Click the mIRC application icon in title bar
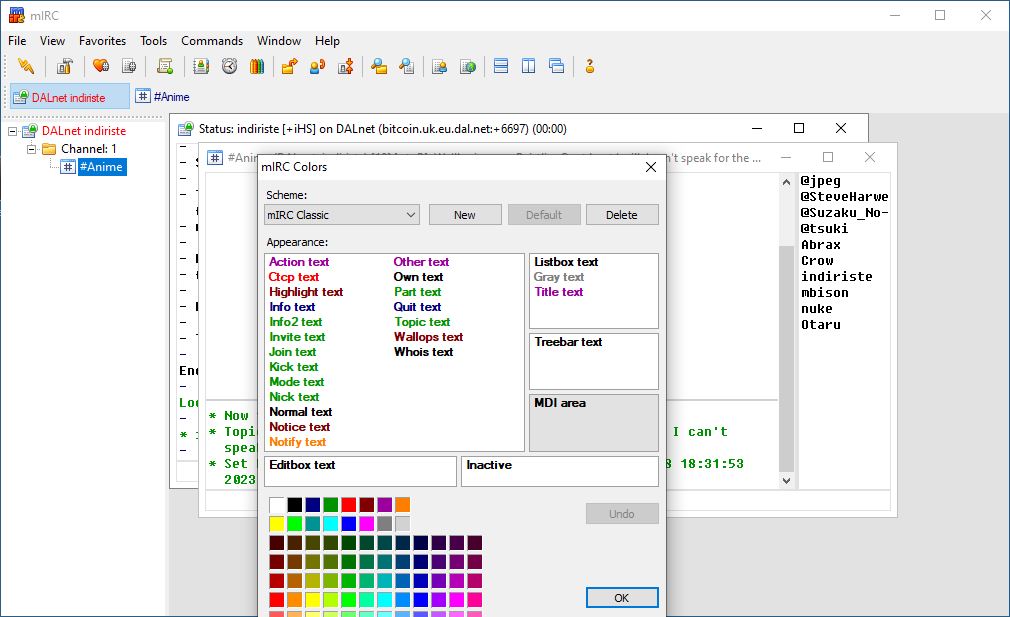Image resolution: width=1010 pixels, height=617 pixels. tap(17, 15)
